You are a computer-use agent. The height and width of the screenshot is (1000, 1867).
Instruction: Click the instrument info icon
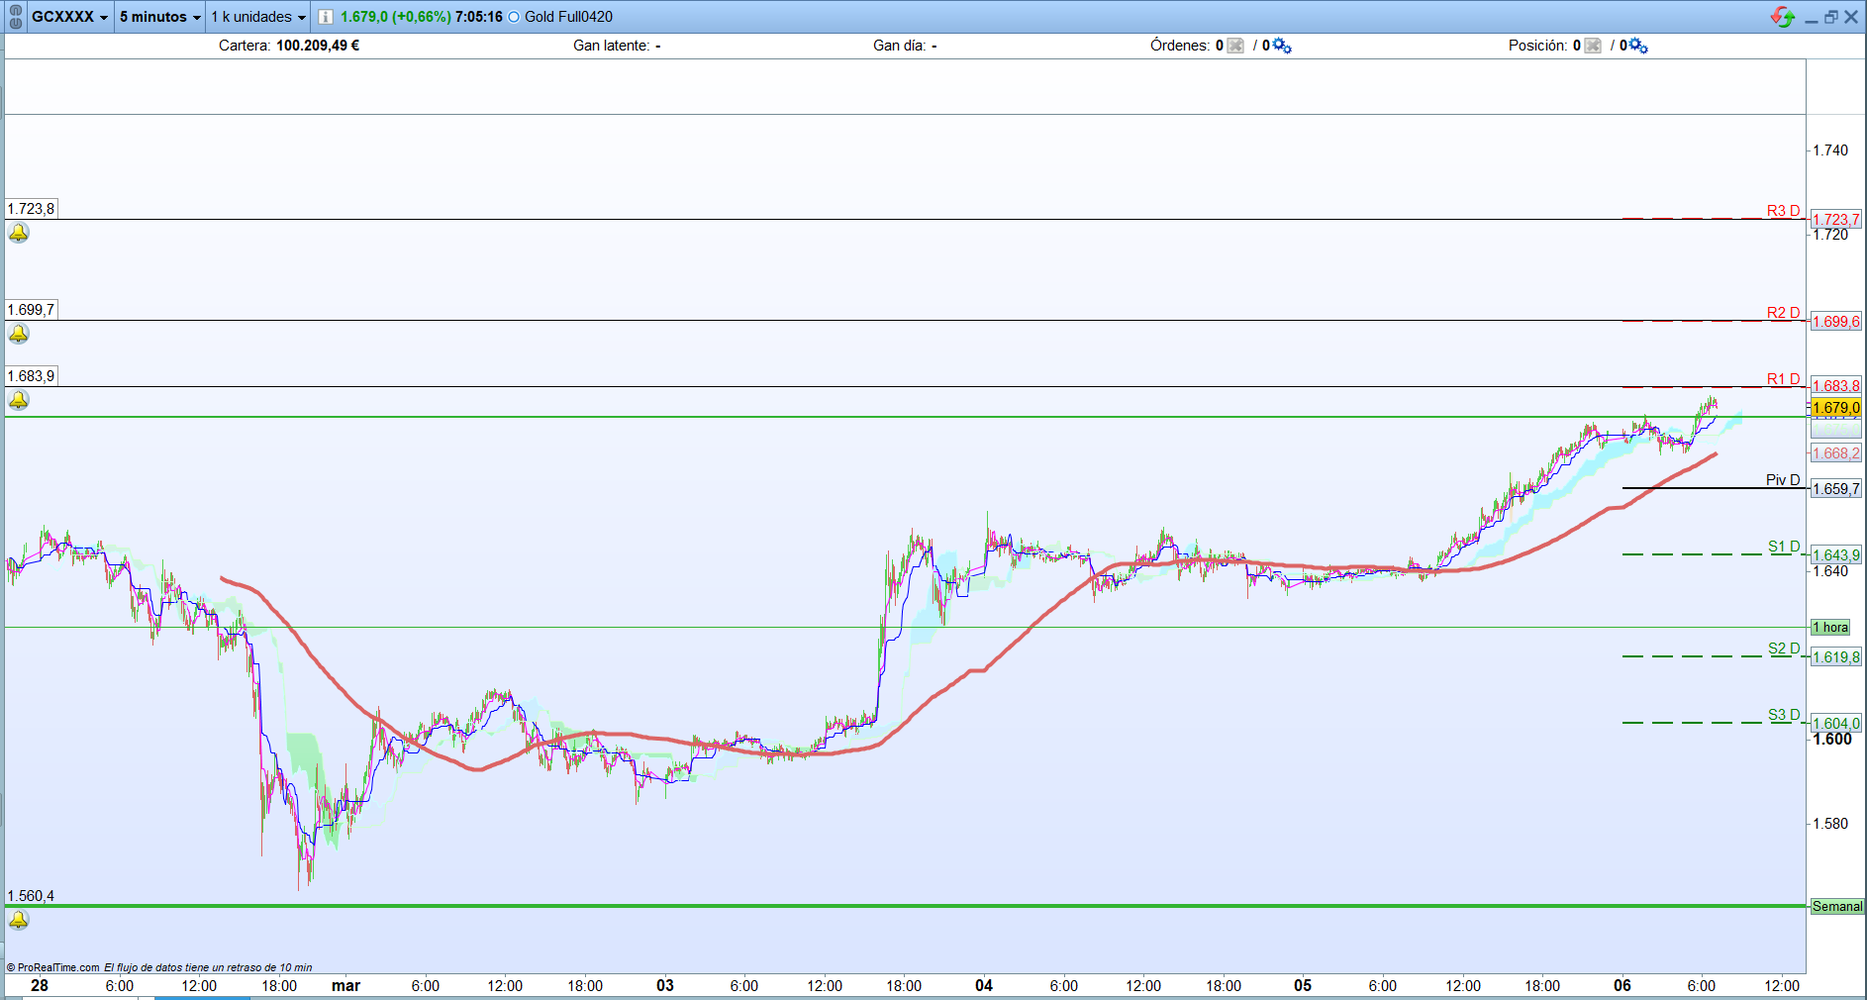click(x=325, y=17)
